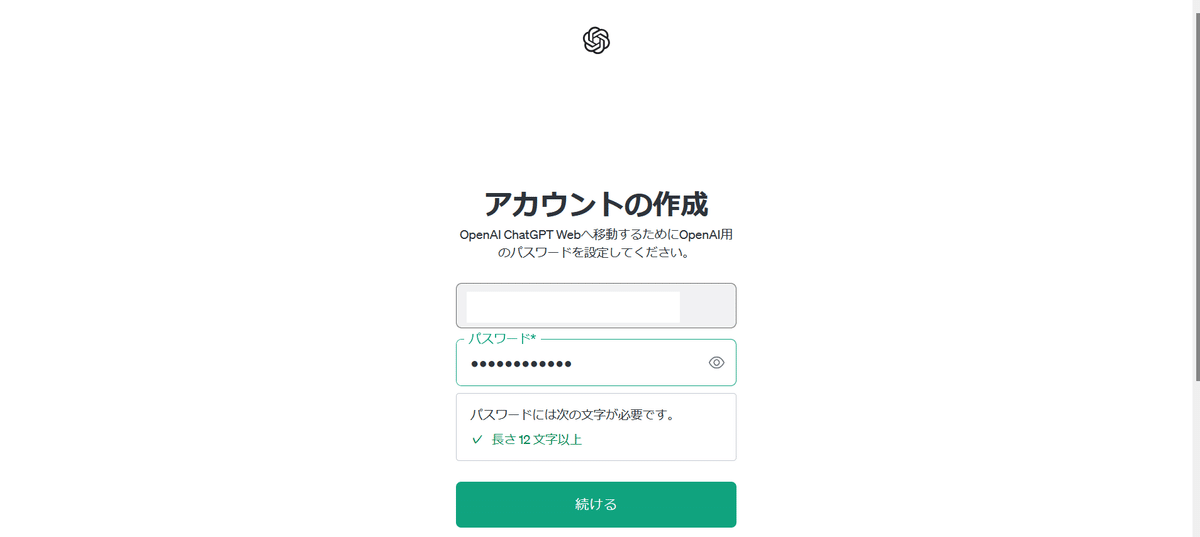Click the green checkmark beside 長さ 12 文字以上
The width and height of the screenshot is (1200, 537).
tap(477, 439)
